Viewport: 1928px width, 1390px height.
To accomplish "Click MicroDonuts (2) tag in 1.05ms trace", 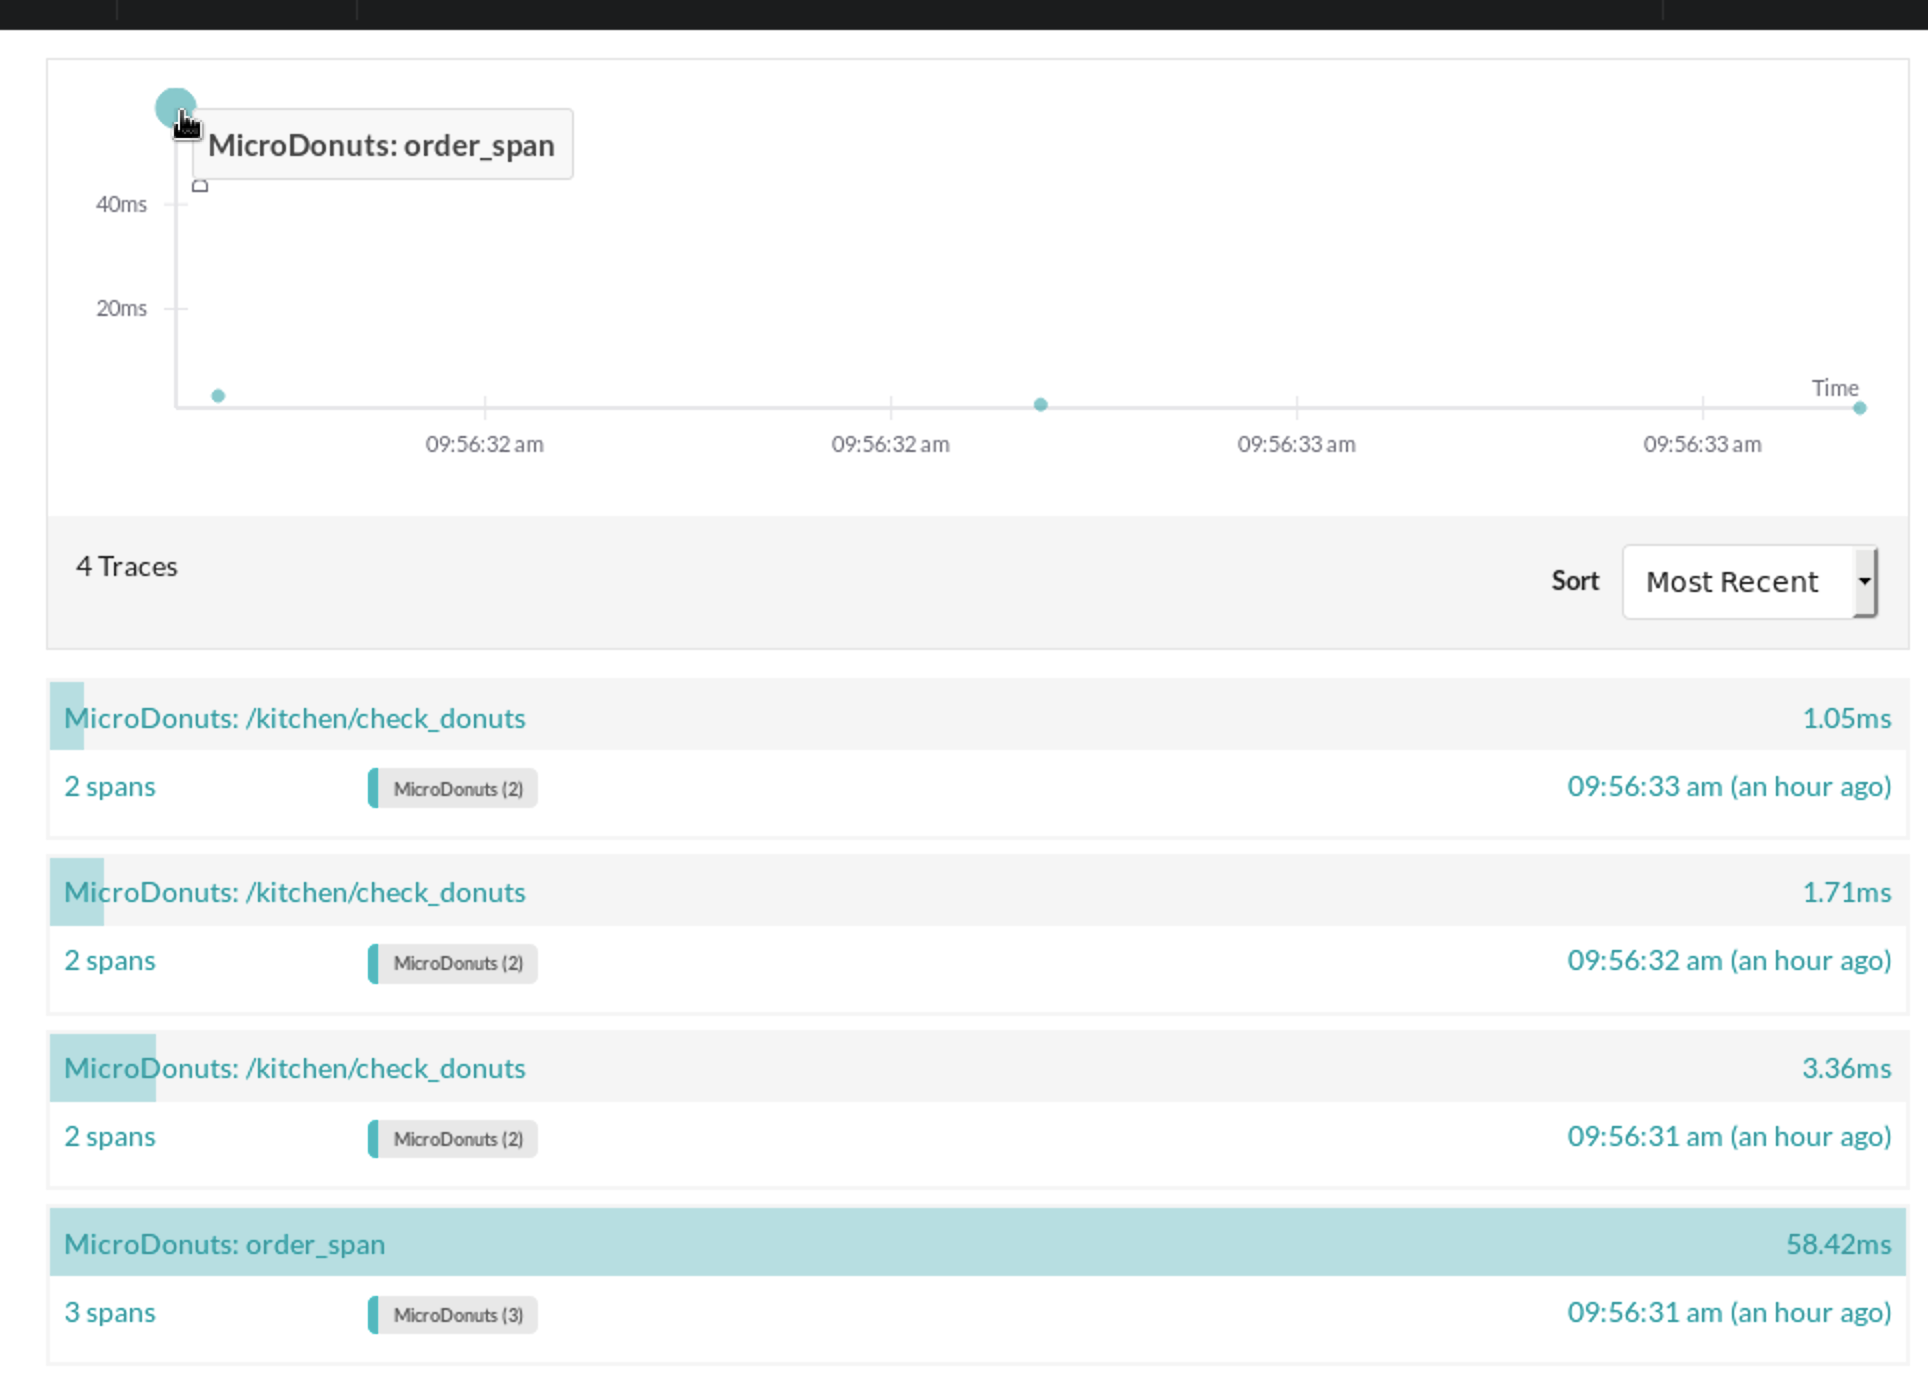I will click(x=457, y=789).
